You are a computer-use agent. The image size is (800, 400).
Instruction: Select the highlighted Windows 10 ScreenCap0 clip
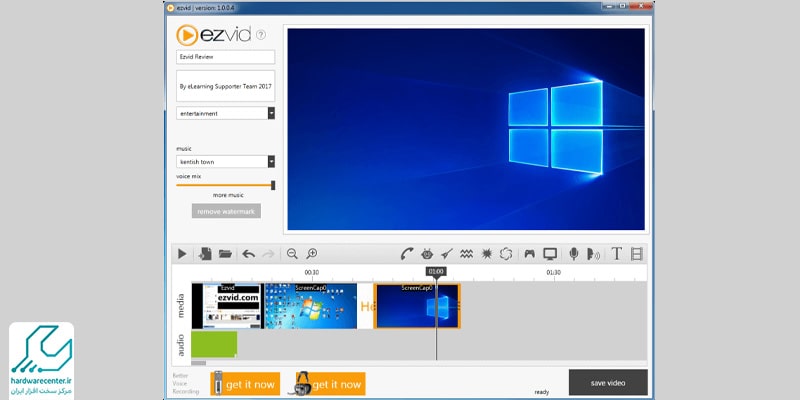point(417,306)
